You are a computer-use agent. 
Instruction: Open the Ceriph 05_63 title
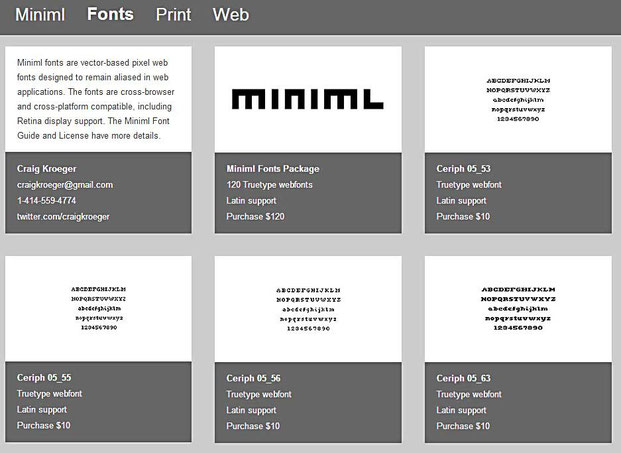click(463, 379)
